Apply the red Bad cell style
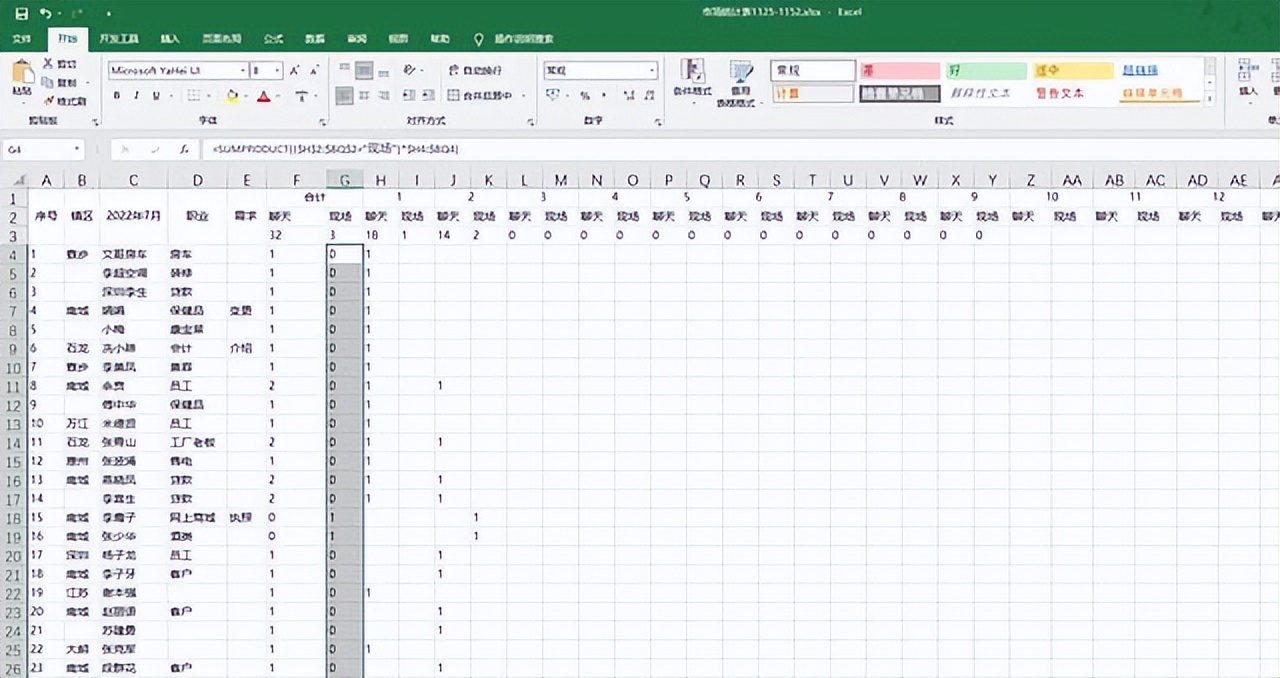Screen dimensions: 1280x678 [899, 71]
